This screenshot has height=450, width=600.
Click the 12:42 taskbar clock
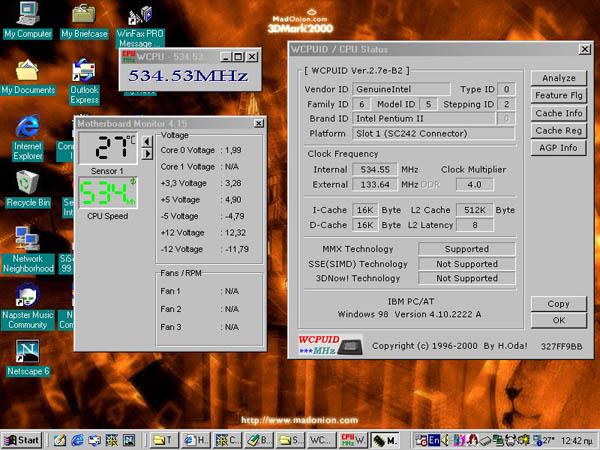578,440
